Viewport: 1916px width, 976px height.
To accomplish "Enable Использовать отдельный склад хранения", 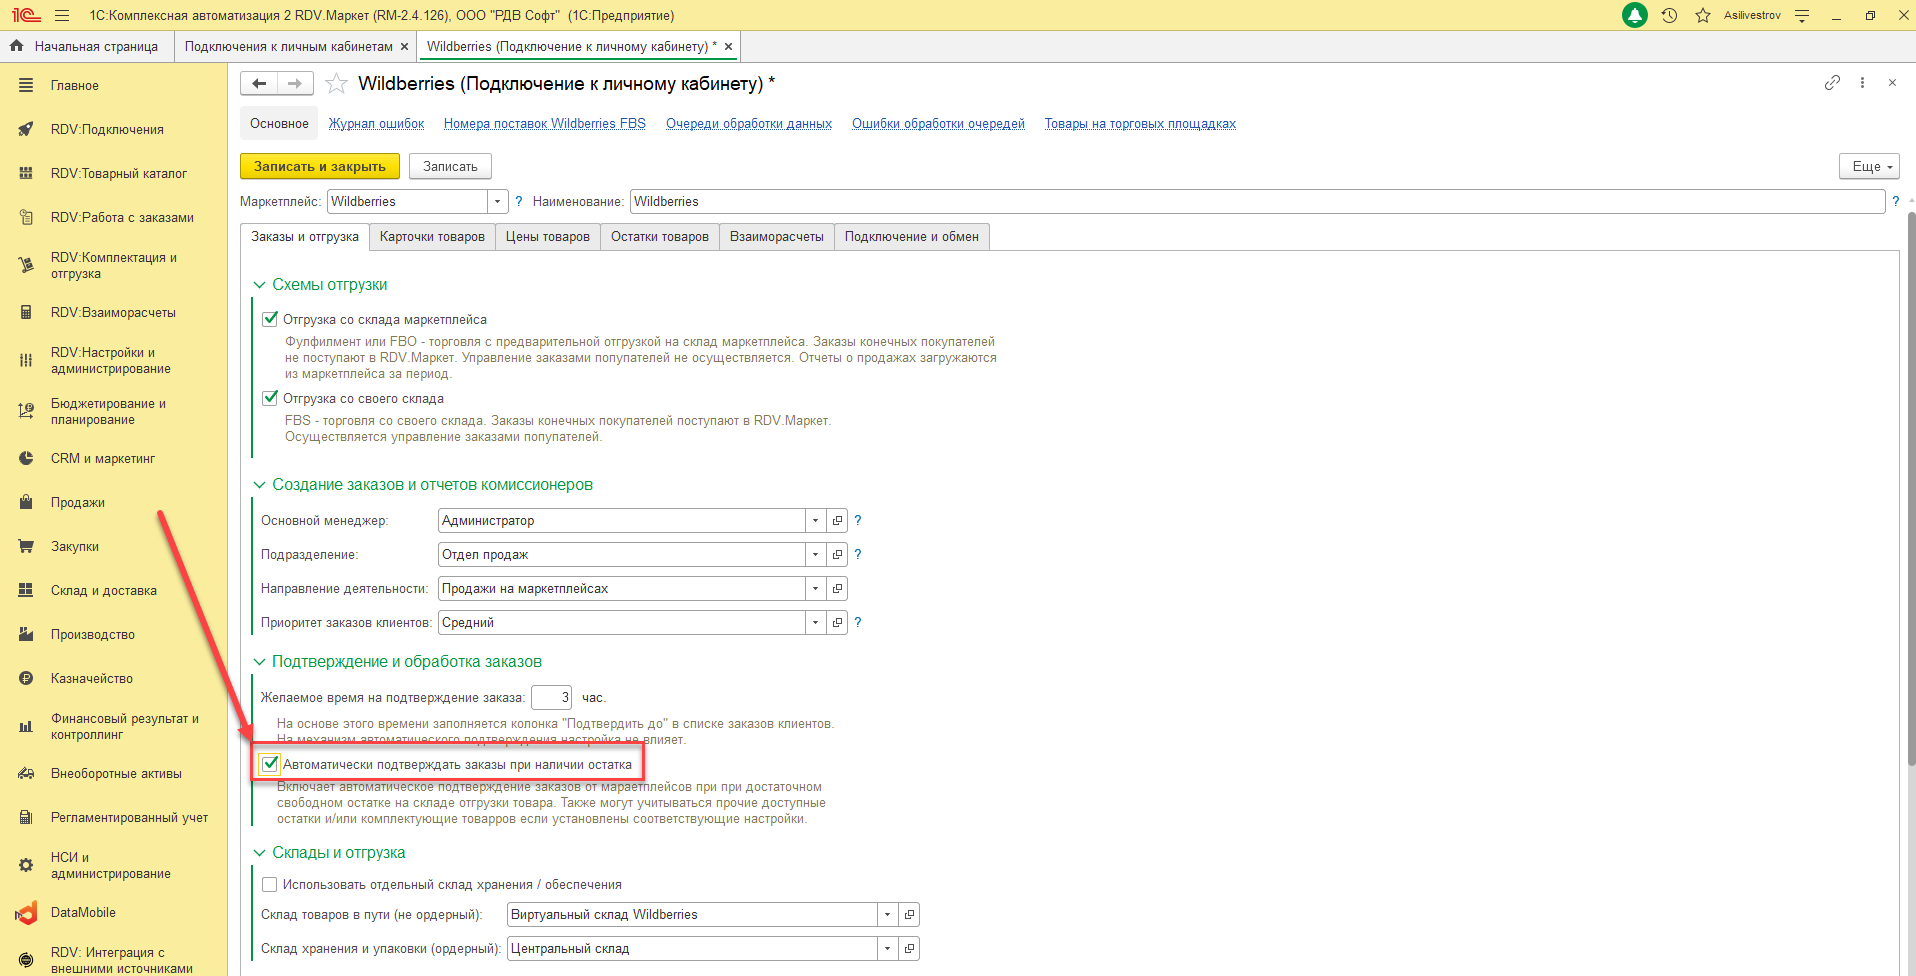I will [270, 884].
